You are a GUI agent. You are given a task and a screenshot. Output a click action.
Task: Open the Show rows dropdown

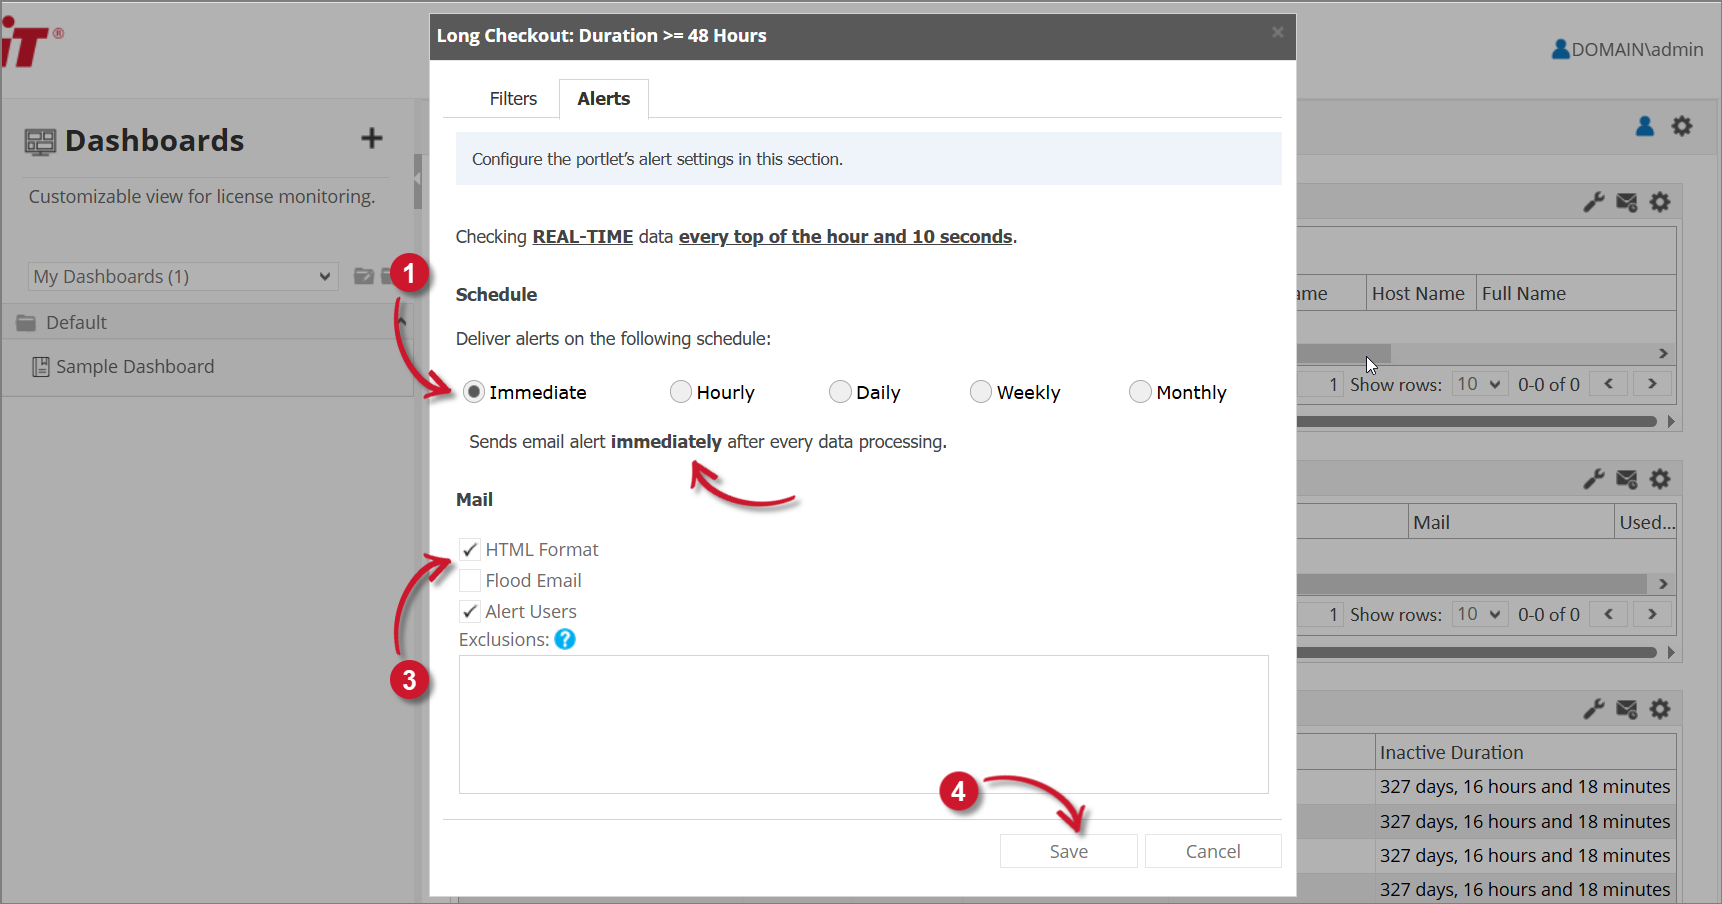(x=1479, y=383)
